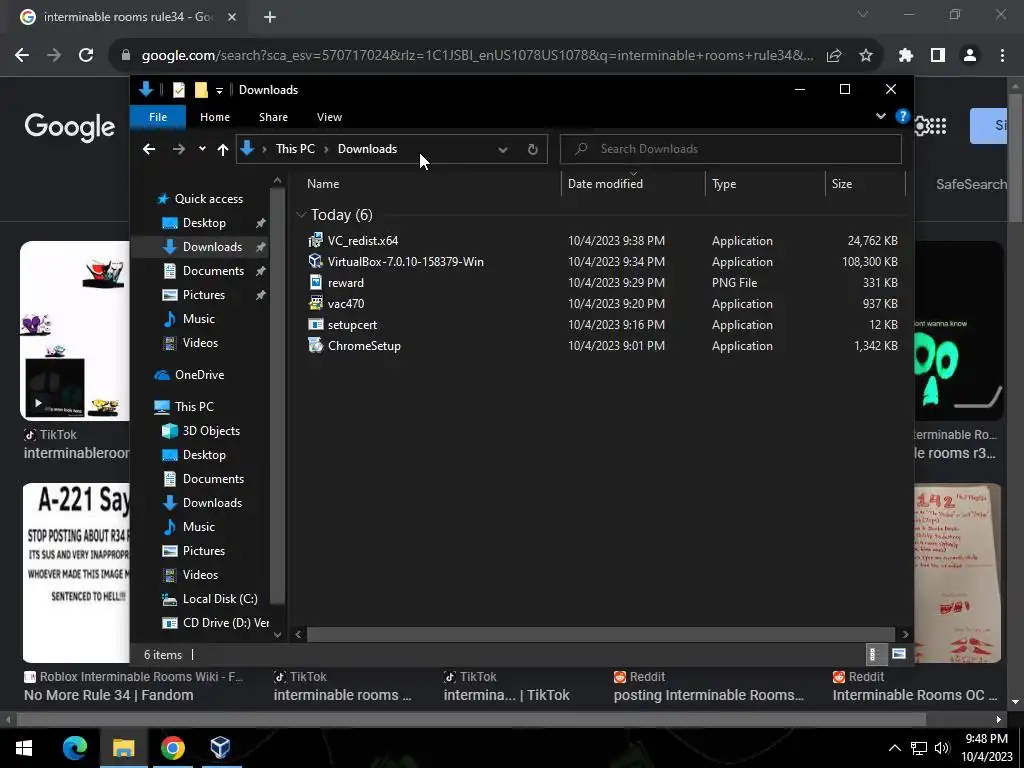Click the Search Downloads field
This screenshot has width=1024, height=768.
tap(731, 149)
